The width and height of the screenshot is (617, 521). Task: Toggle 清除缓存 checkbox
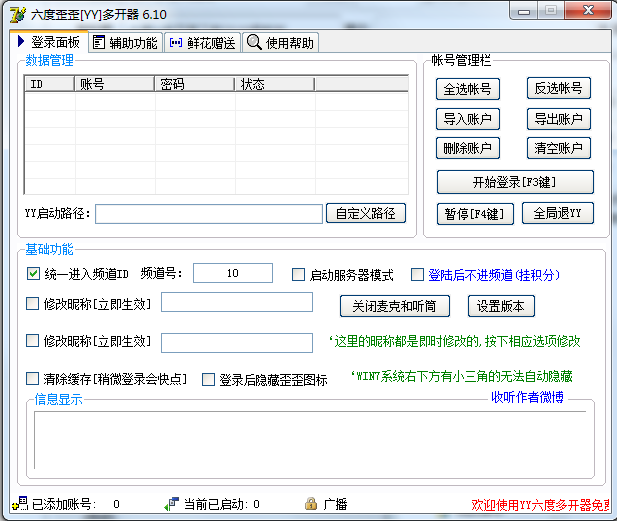tap(32, 379)
